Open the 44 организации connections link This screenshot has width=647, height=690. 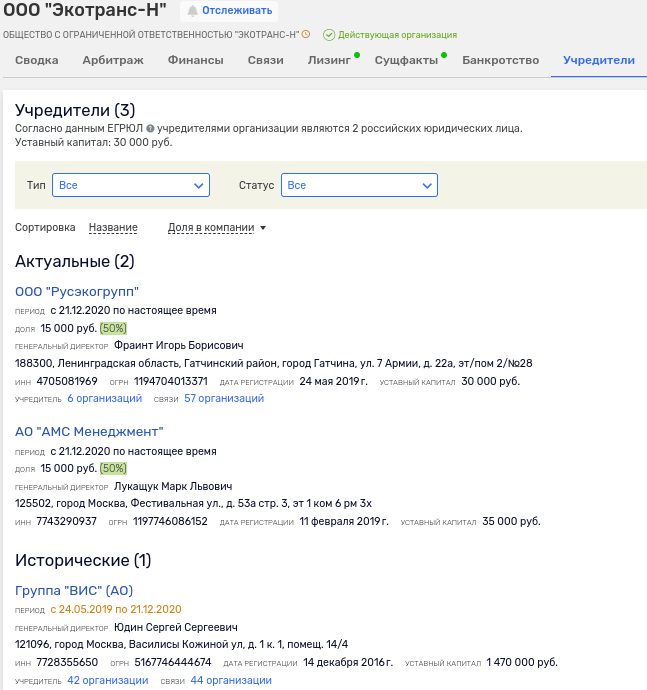[231, 680]
